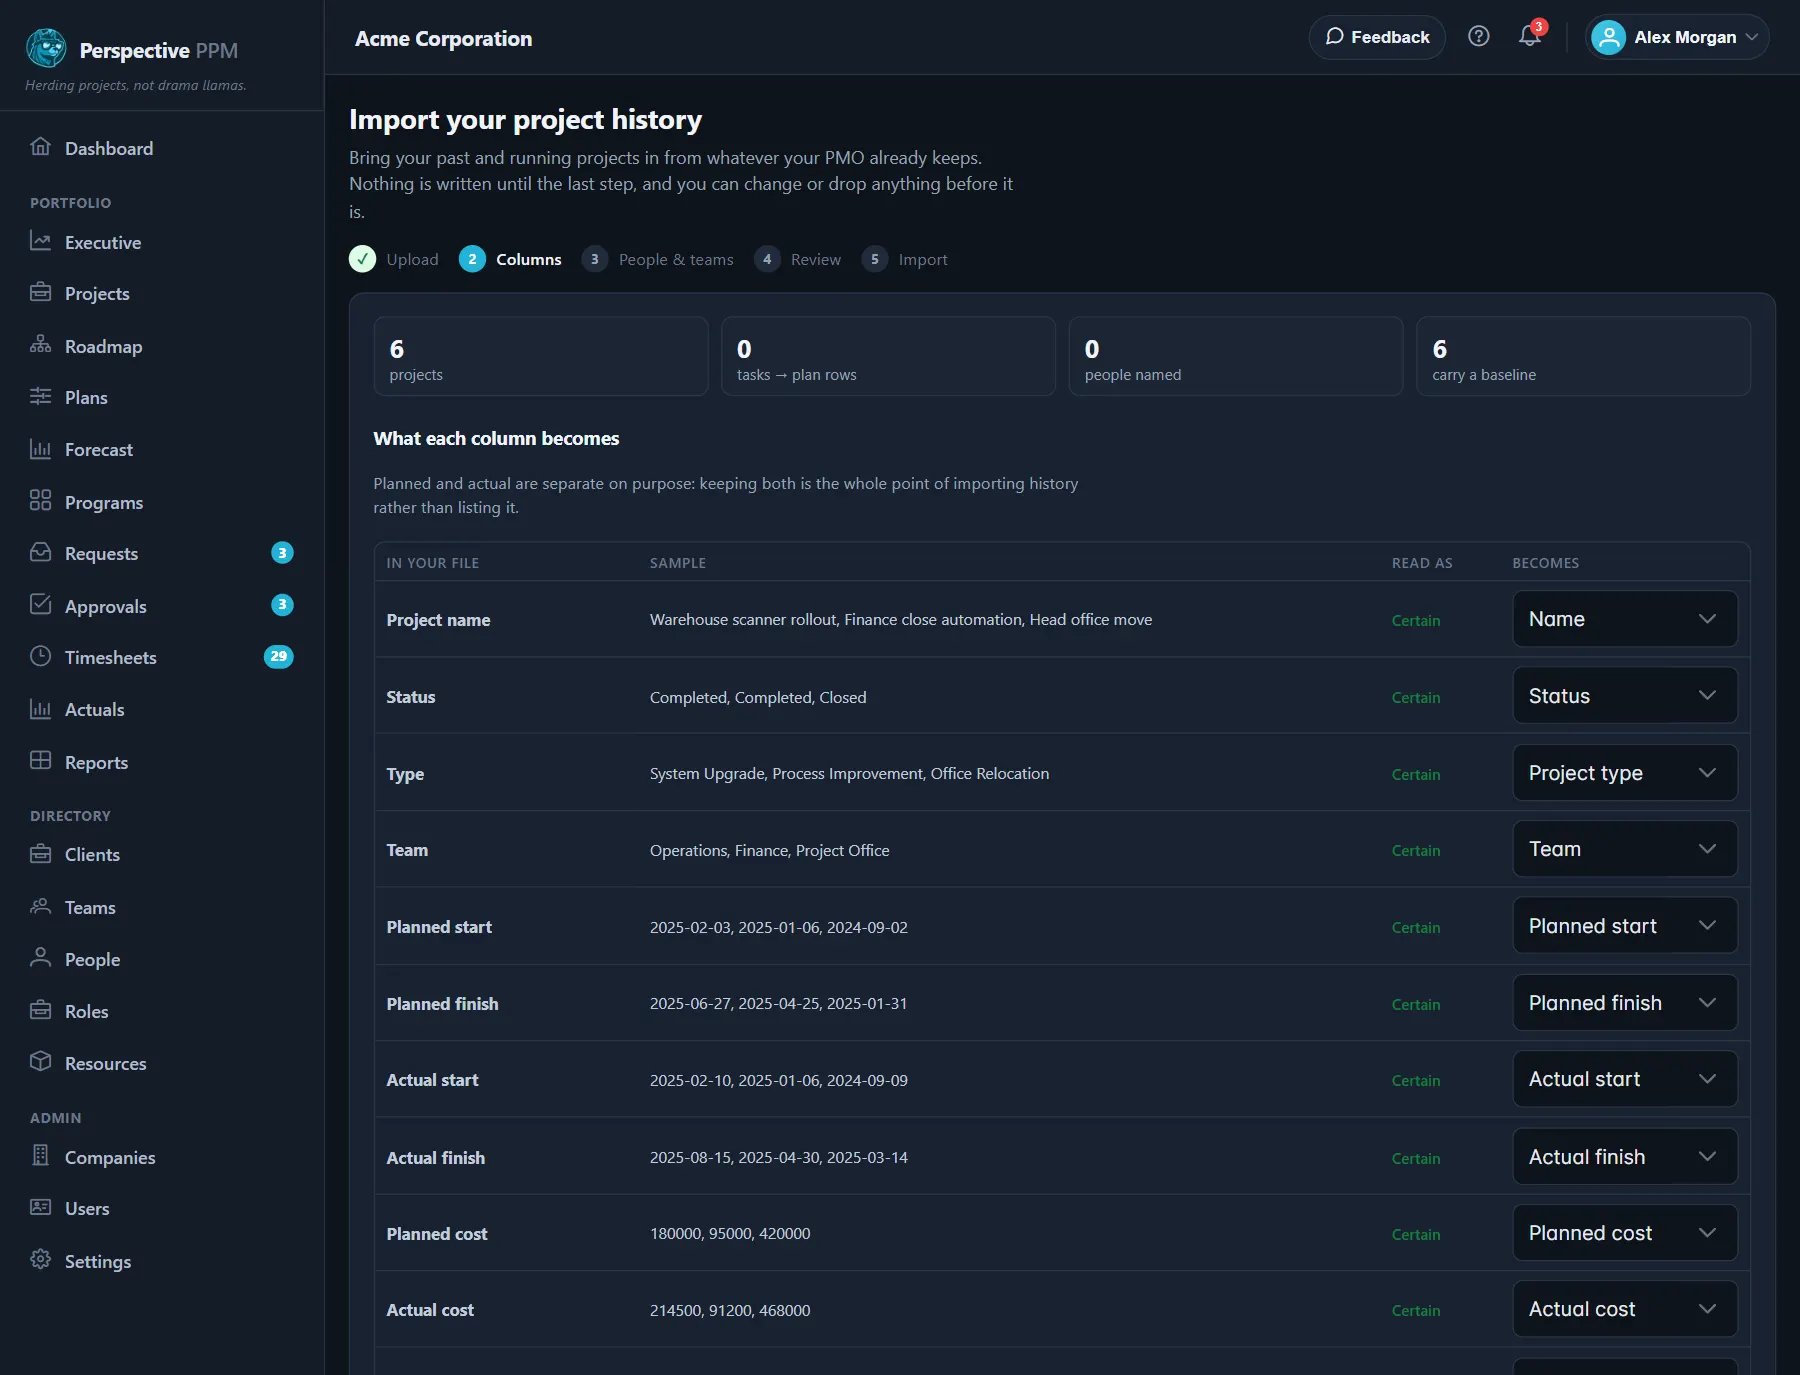The image size is (1800, 1375).
Task: Click the Perspective PPM logo
Action: (46, 48)
